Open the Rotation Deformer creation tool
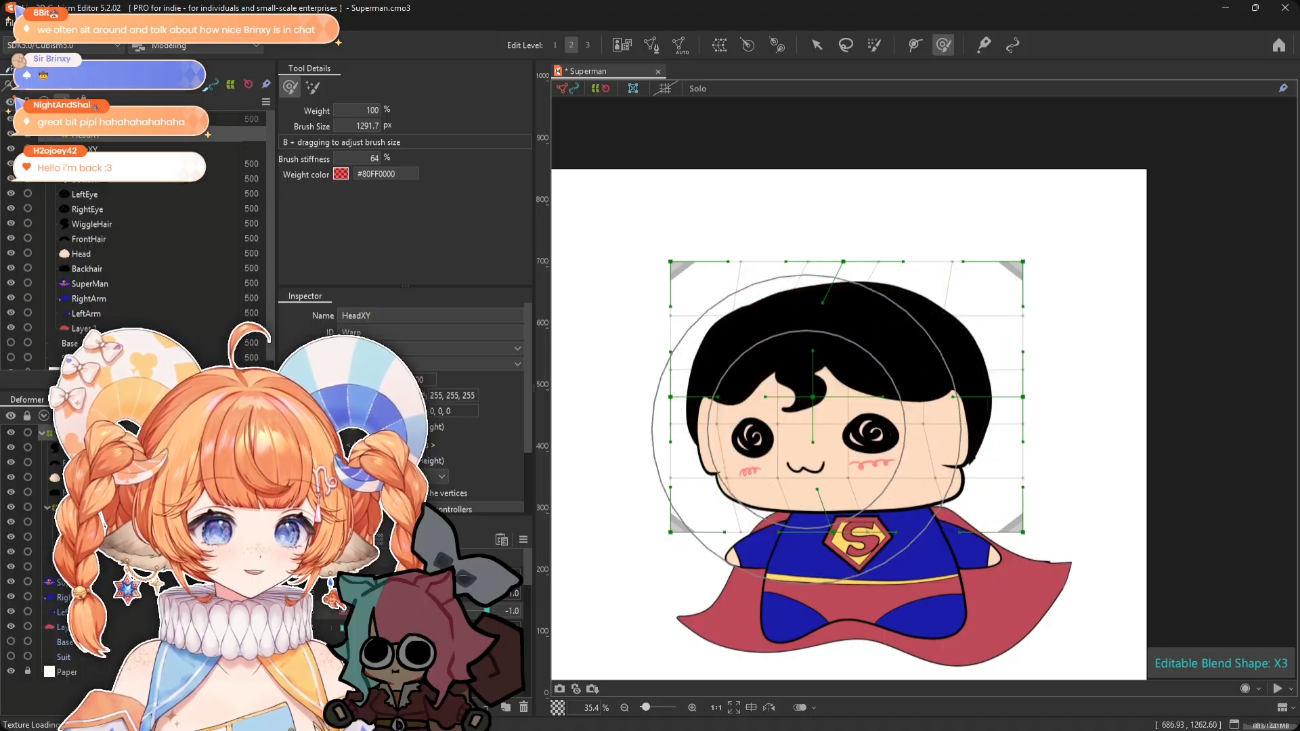The height and width of the screenshot is (731, 1300). (777, 45)
